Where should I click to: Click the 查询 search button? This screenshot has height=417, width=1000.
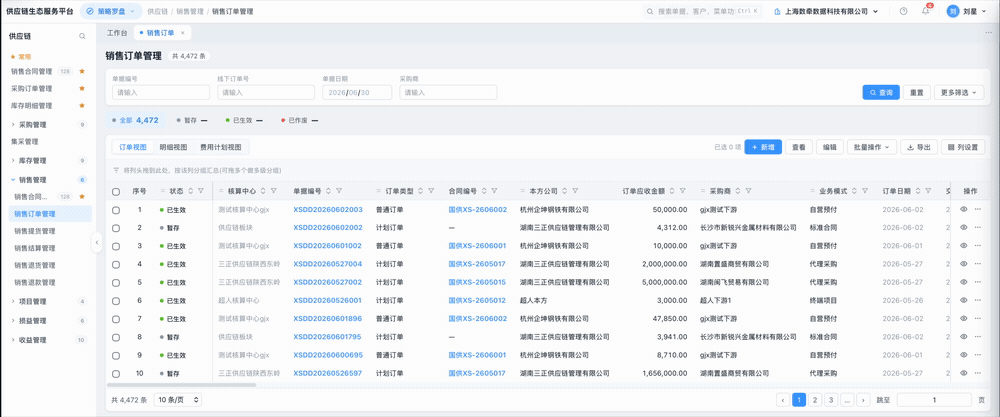pos(881,92)
